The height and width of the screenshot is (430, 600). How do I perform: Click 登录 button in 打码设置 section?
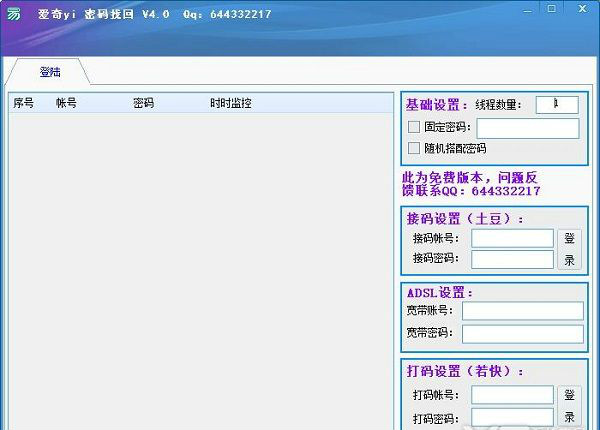[569, 406]
